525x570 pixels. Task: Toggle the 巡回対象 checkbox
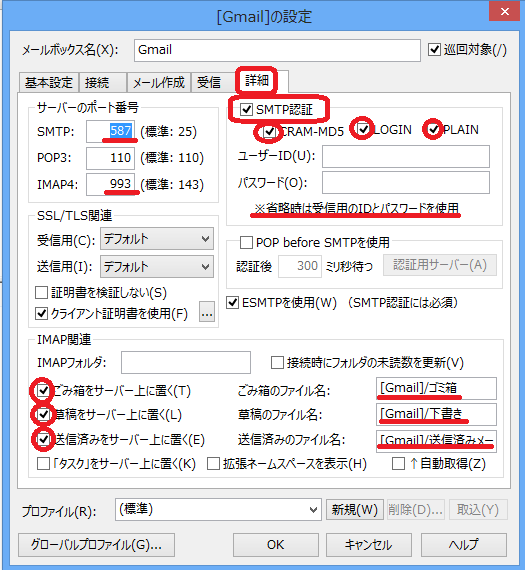[x=434, y=49]
